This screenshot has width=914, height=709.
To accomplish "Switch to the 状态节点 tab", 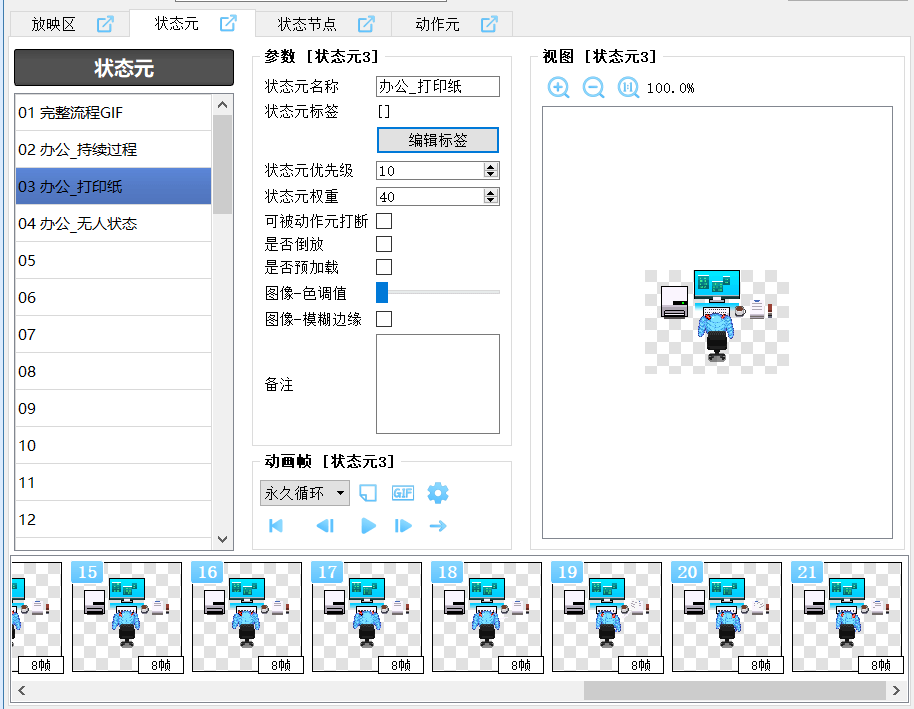I will (306, 24).
